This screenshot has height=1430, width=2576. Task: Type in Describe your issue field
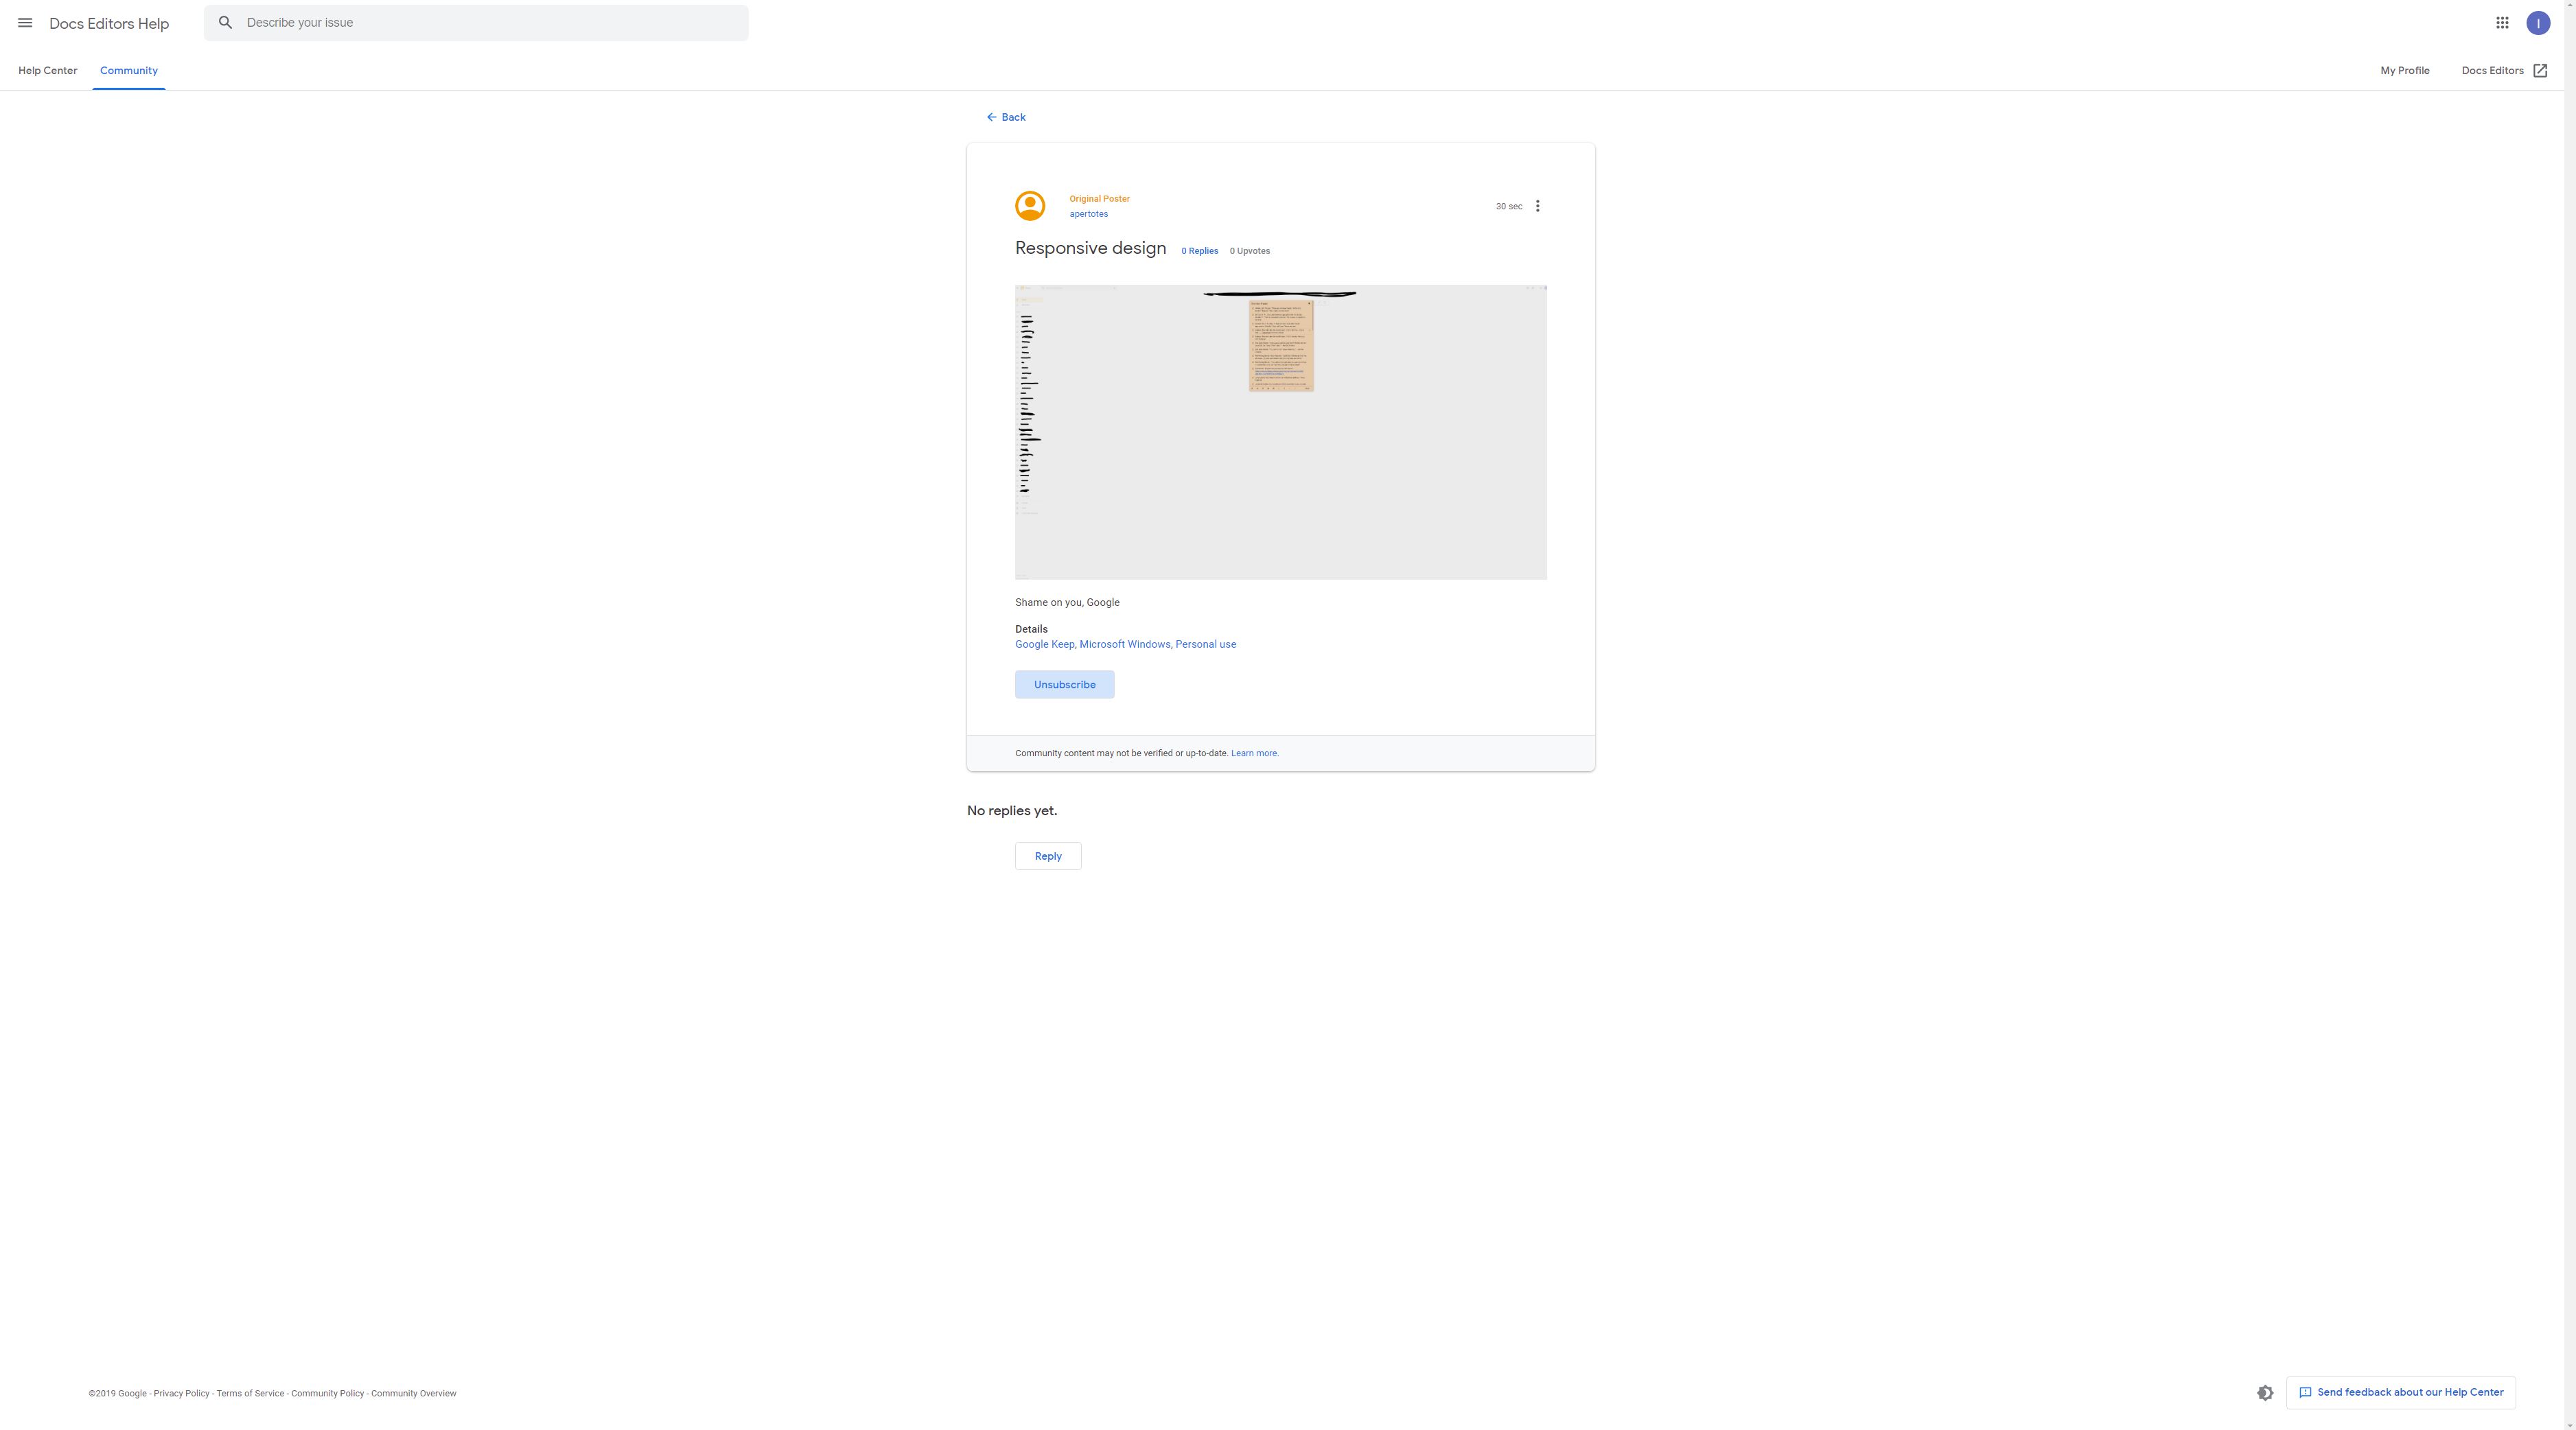490,23
